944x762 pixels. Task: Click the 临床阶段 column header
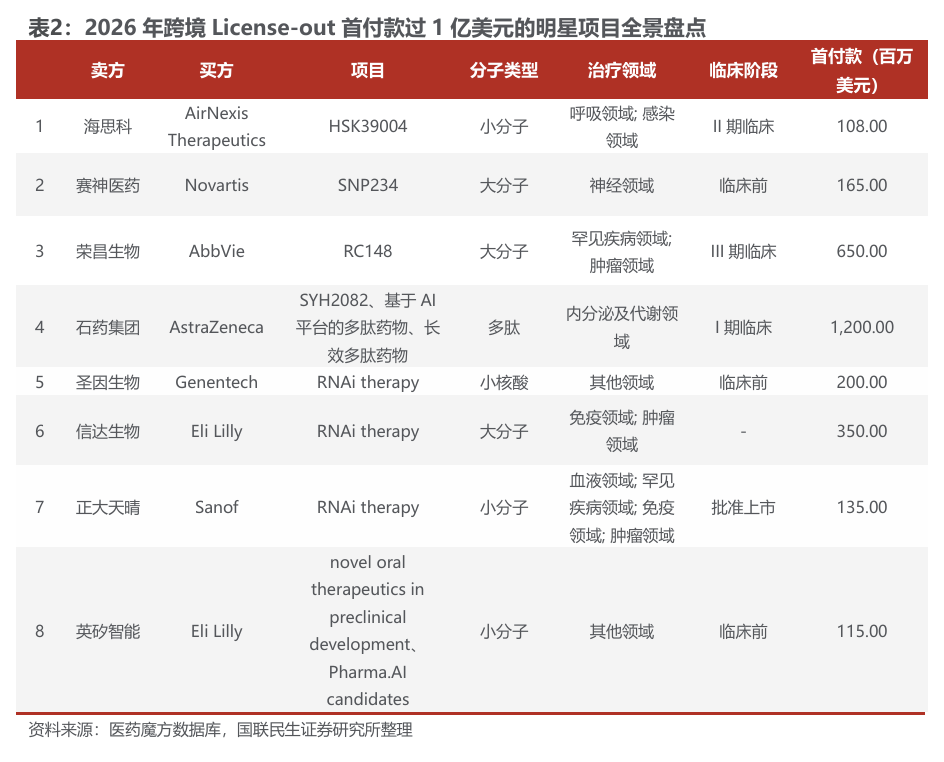pos(742,71)
